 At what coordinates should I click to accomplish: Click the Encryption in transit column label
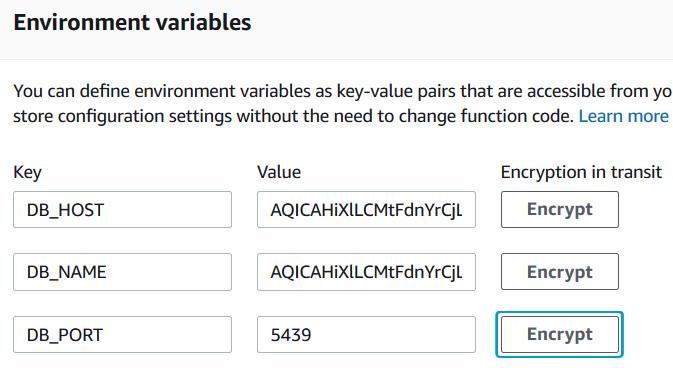(x=581, y=172)
